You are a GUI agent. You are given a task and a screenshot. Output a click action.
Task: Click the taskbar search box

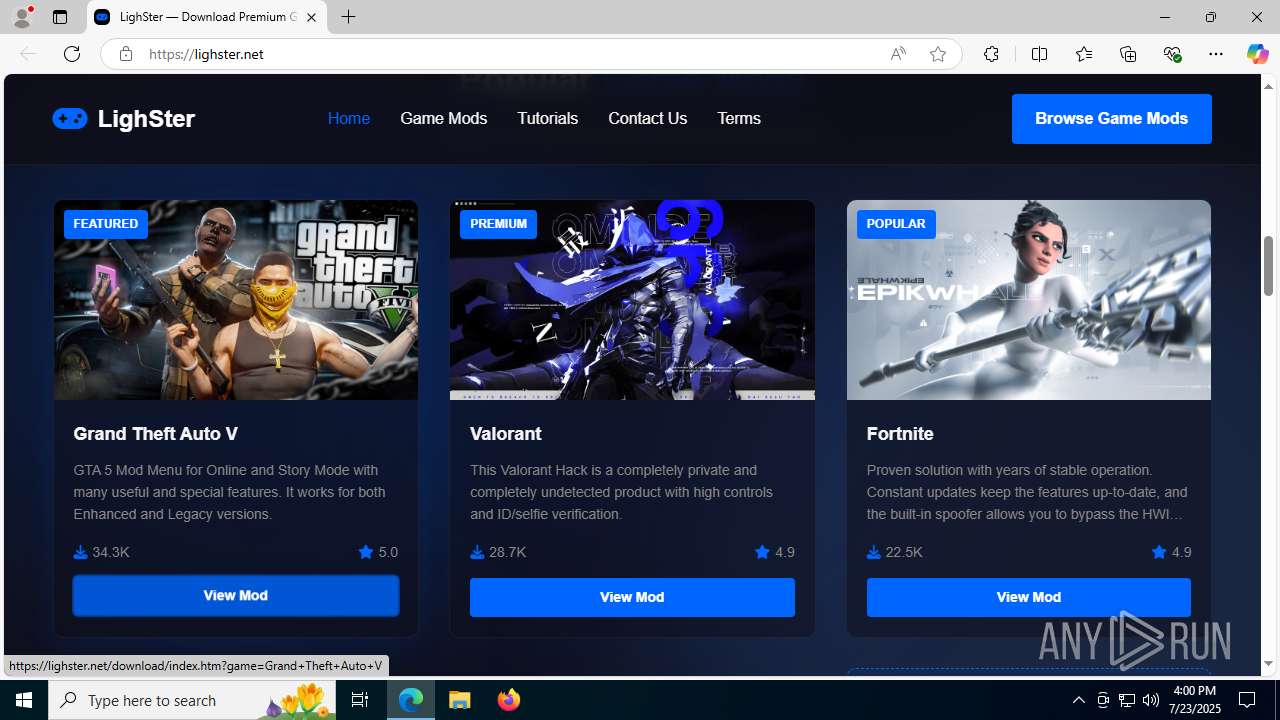click(x=192, y=700)
